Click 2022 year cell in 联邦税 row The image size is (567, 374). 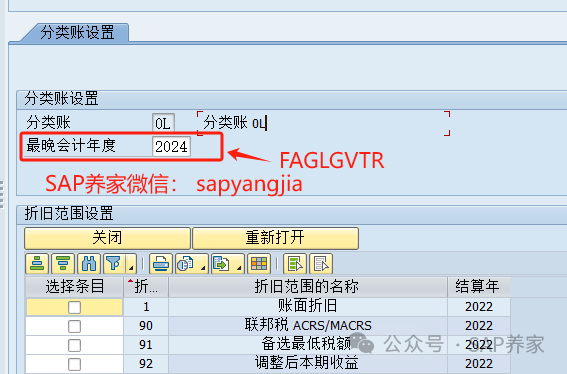479,326
